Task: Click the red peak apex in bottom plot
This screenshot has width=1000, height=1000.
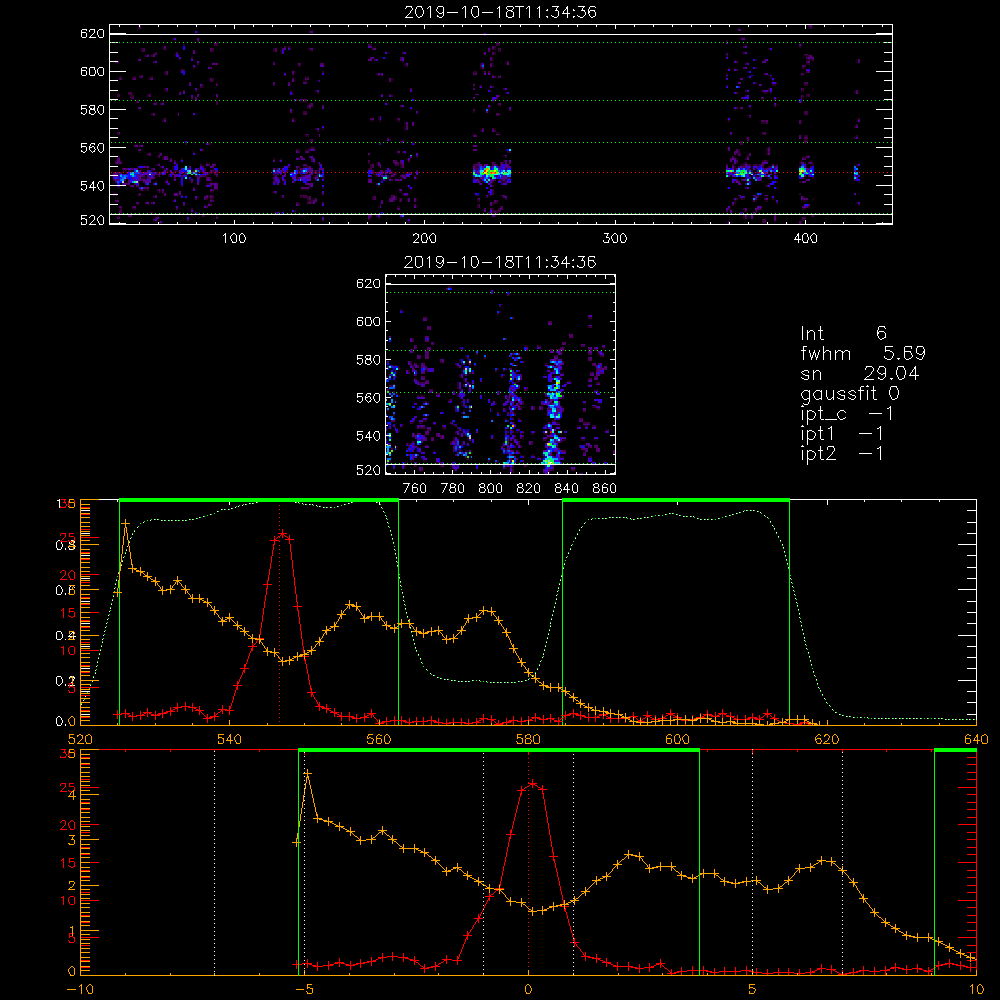Action: point(532,783)
